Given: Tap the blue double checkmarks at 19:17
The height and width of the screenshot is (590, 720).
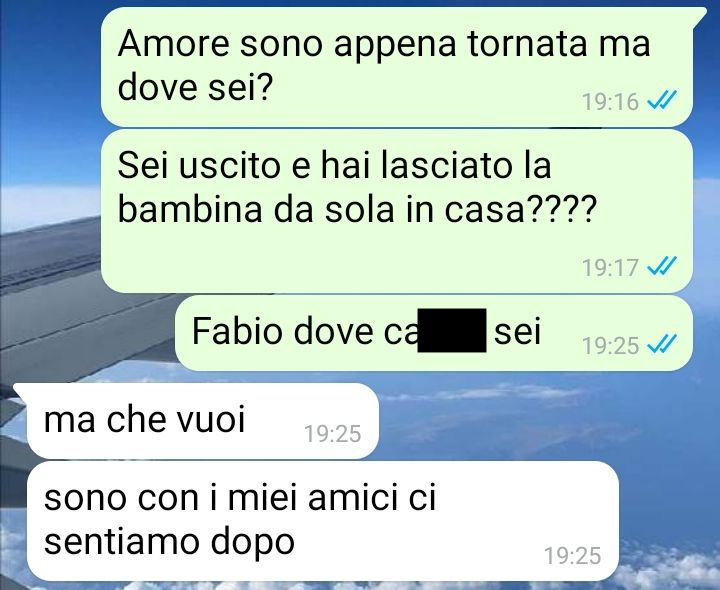Looking at the screenshot, I should [x=662, y=266].
